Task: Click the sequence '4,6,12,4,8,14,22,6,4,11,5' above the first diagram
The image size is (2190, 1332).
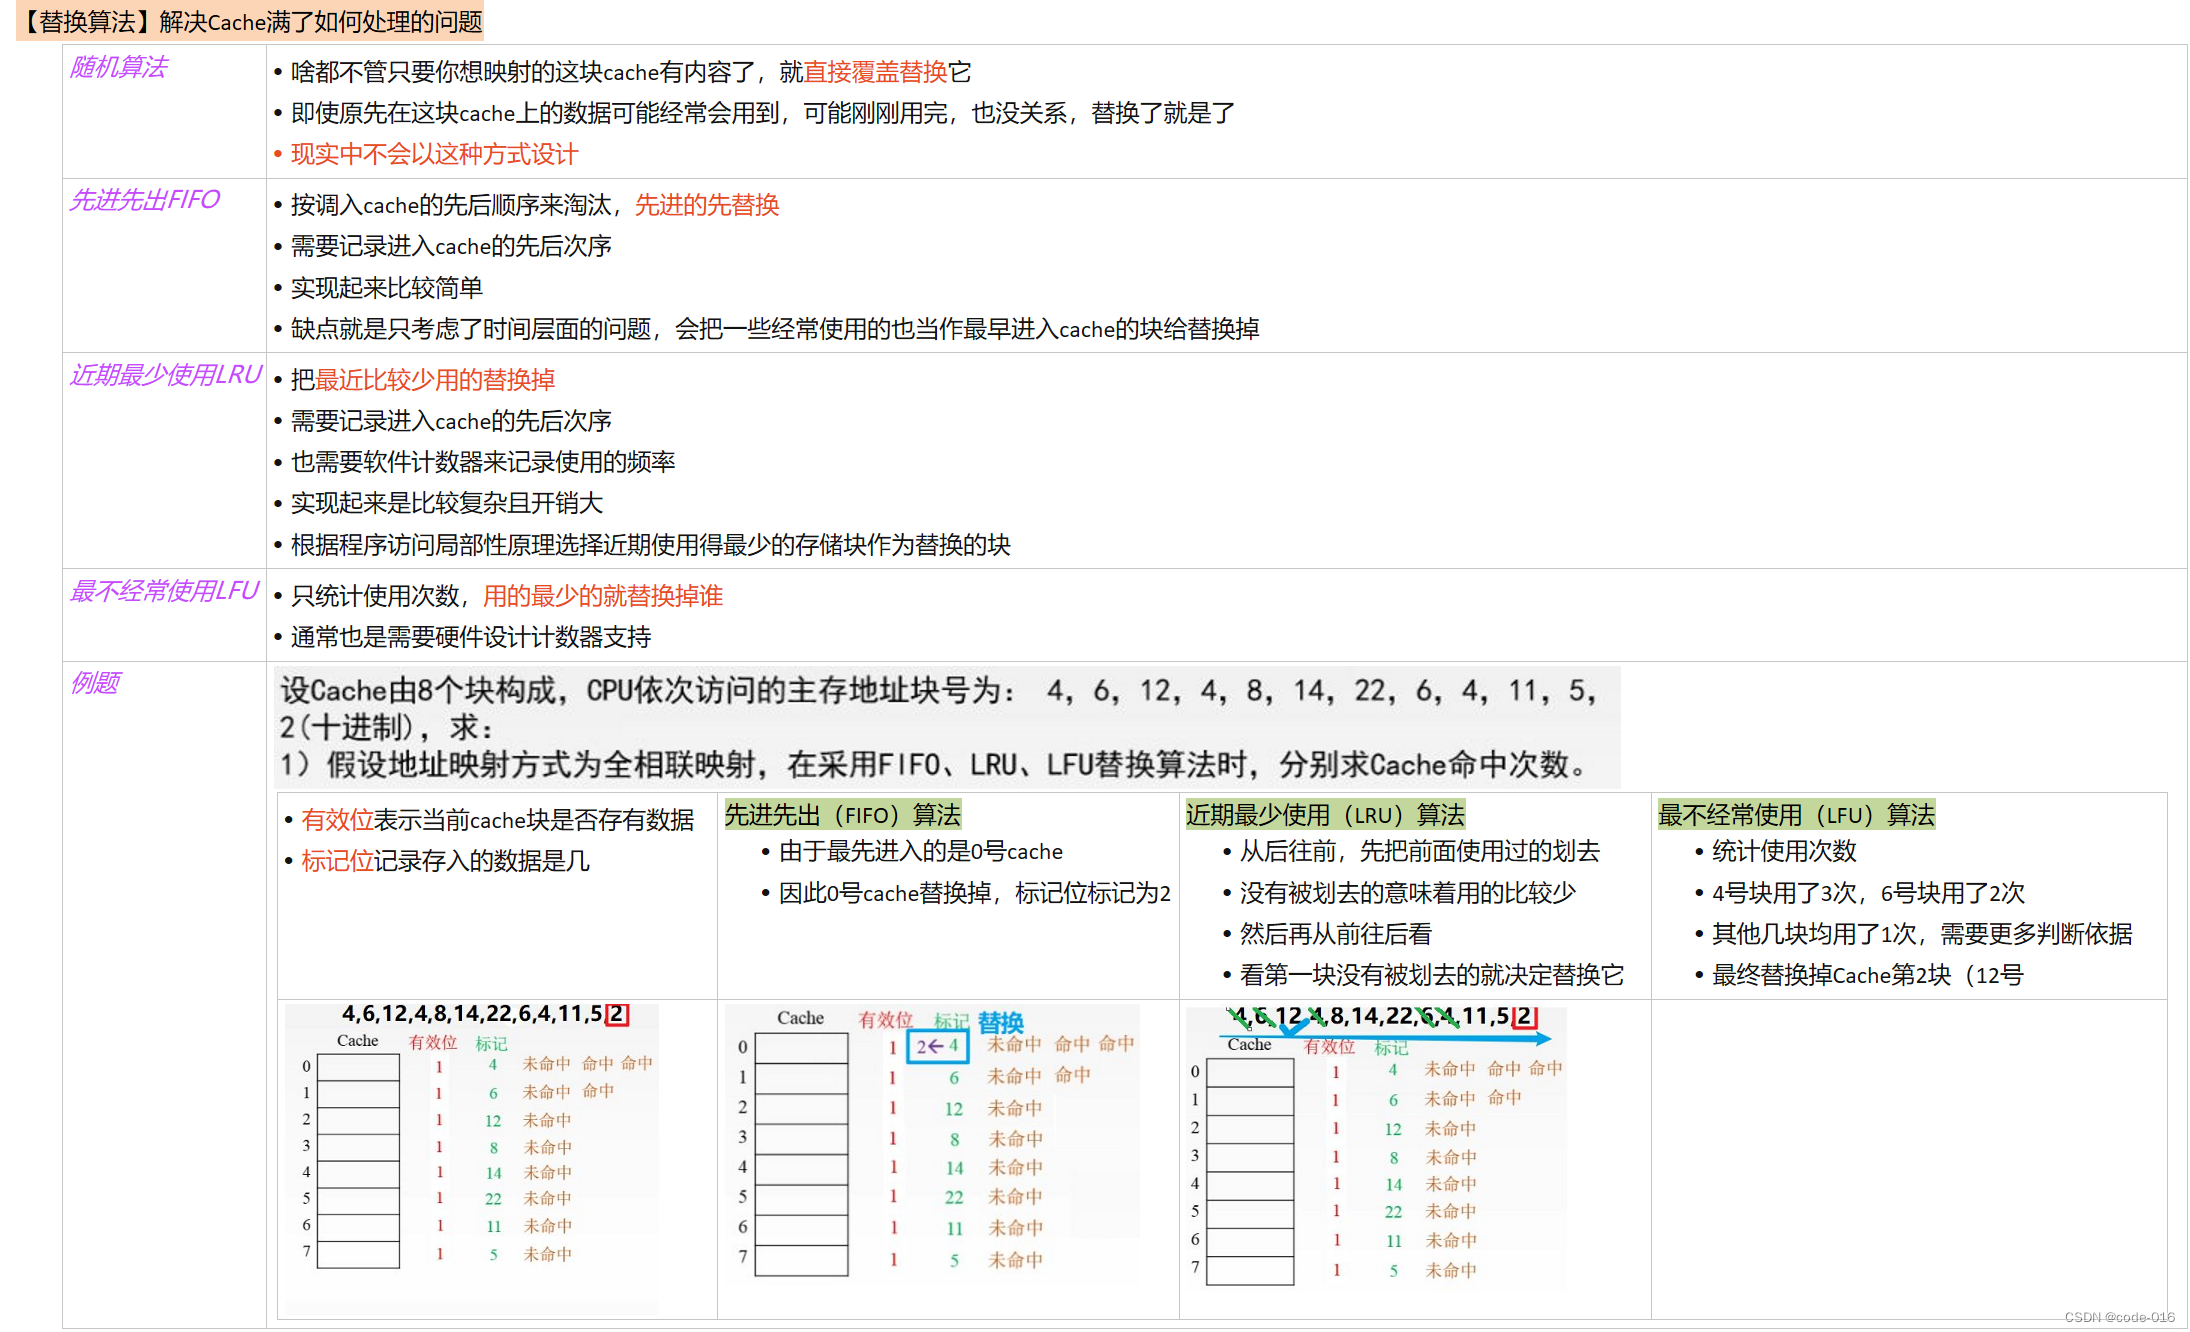Action: [472, 1014]
